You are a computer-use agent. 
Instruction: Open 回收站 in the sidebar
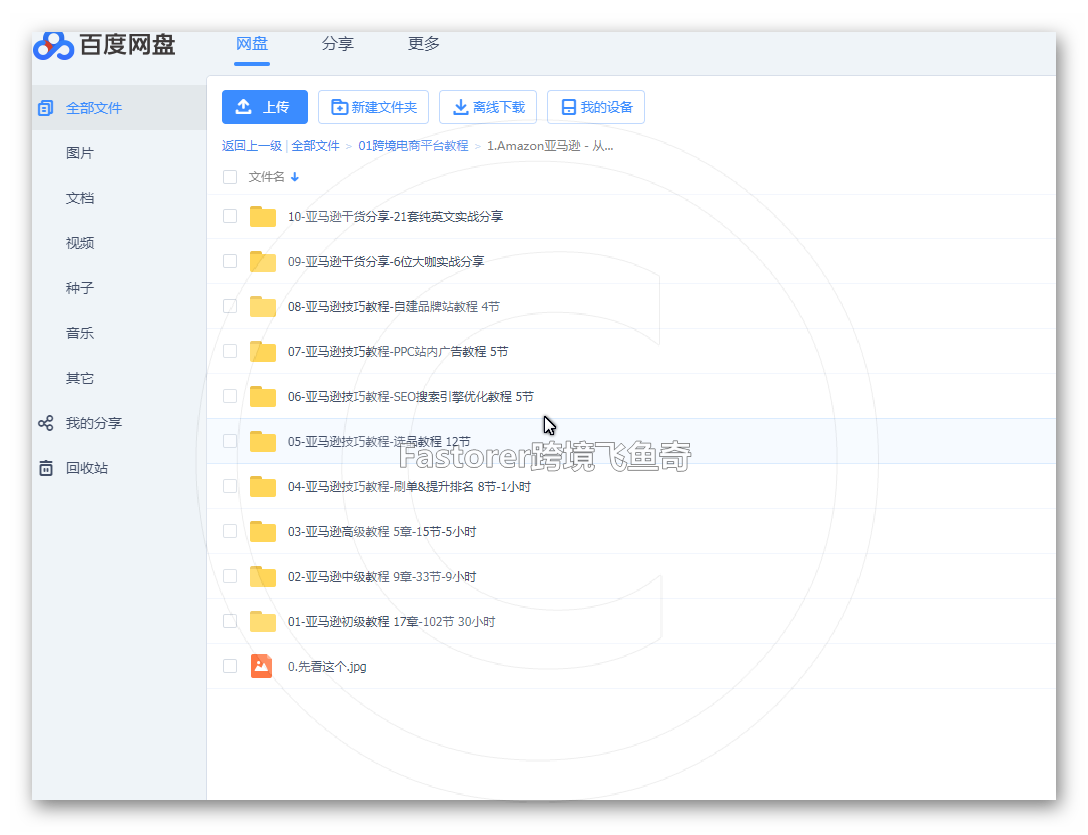[x=87, y=468]
